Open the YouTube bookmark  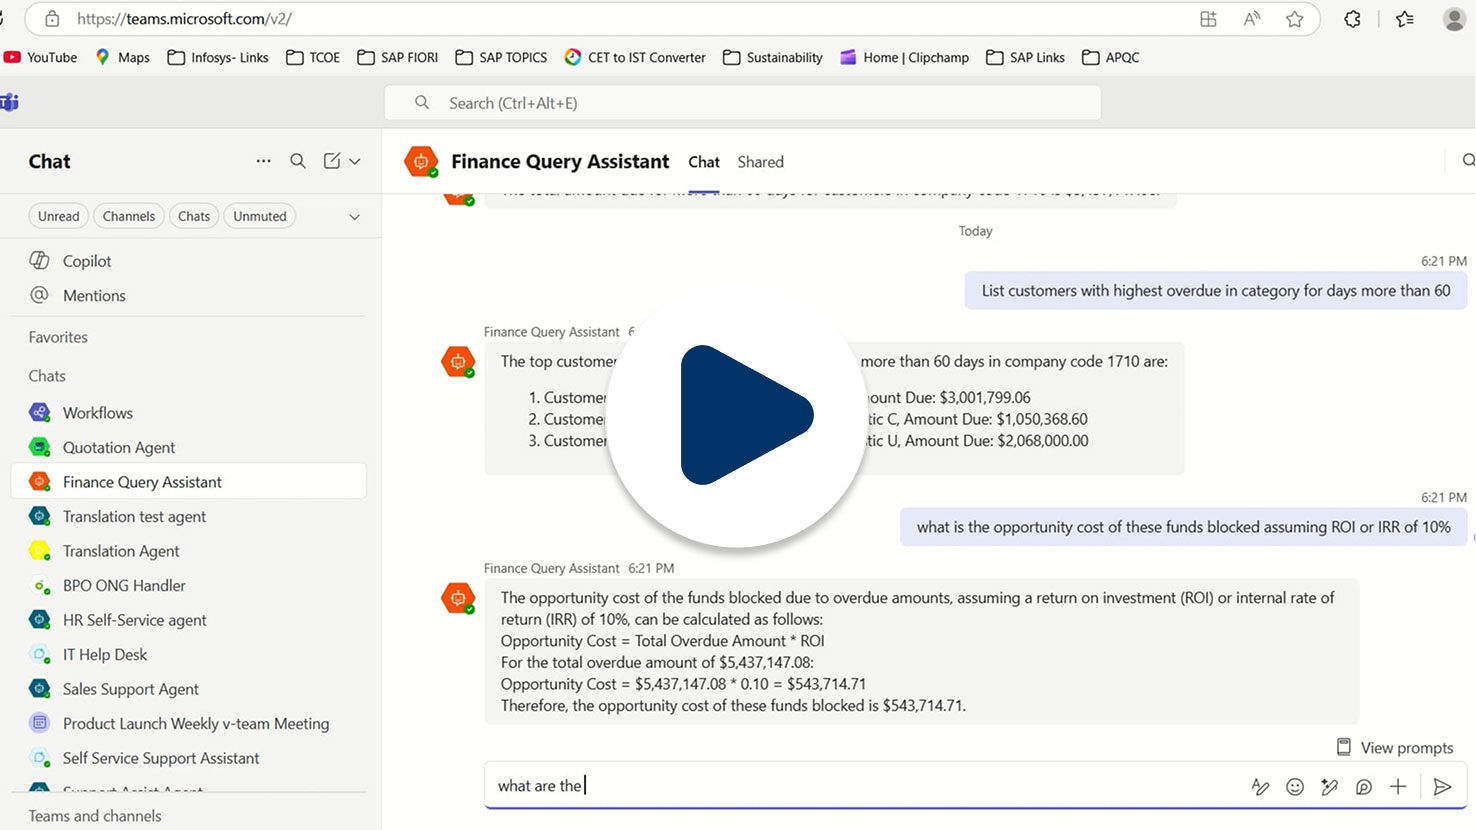[41, 57]
